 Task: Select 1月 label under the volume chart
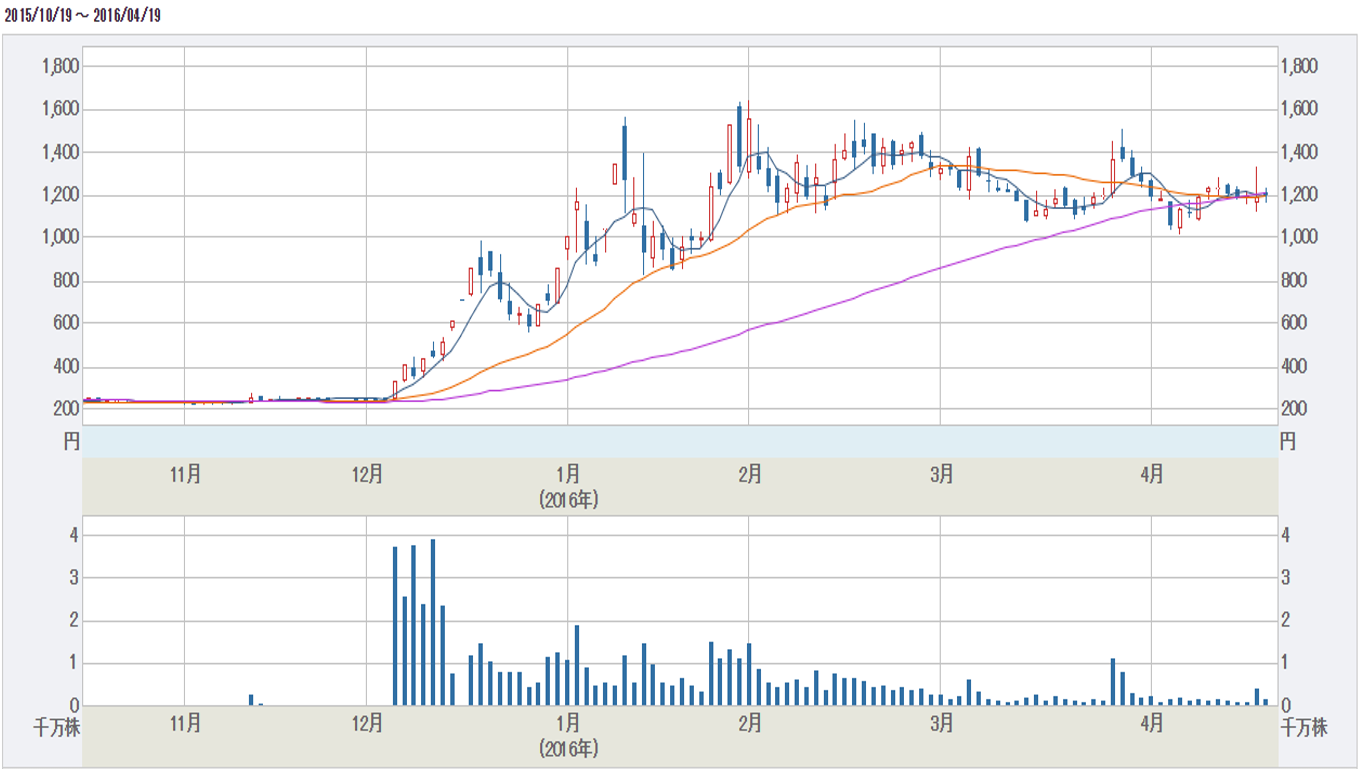568,723
